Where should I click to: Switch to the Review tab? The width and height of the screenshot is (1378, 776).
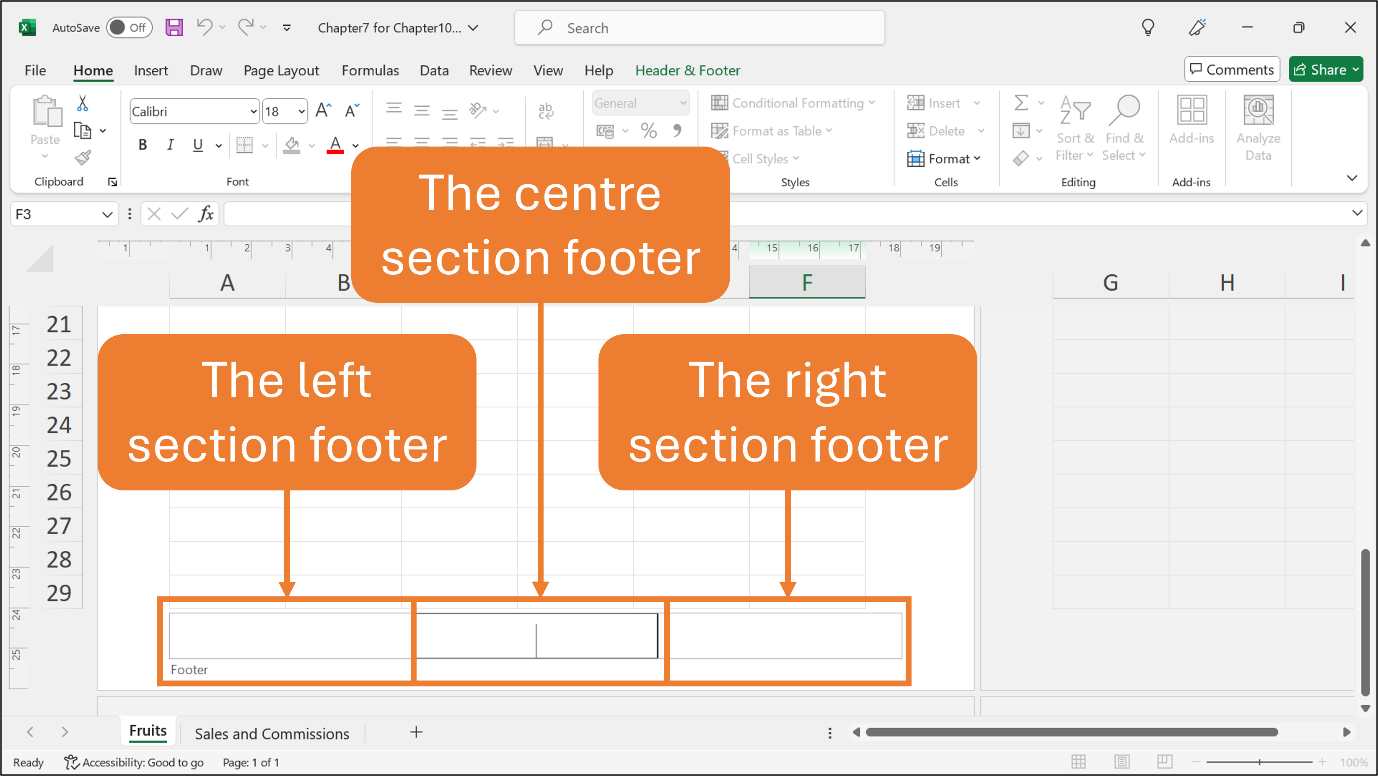point(491,70)
